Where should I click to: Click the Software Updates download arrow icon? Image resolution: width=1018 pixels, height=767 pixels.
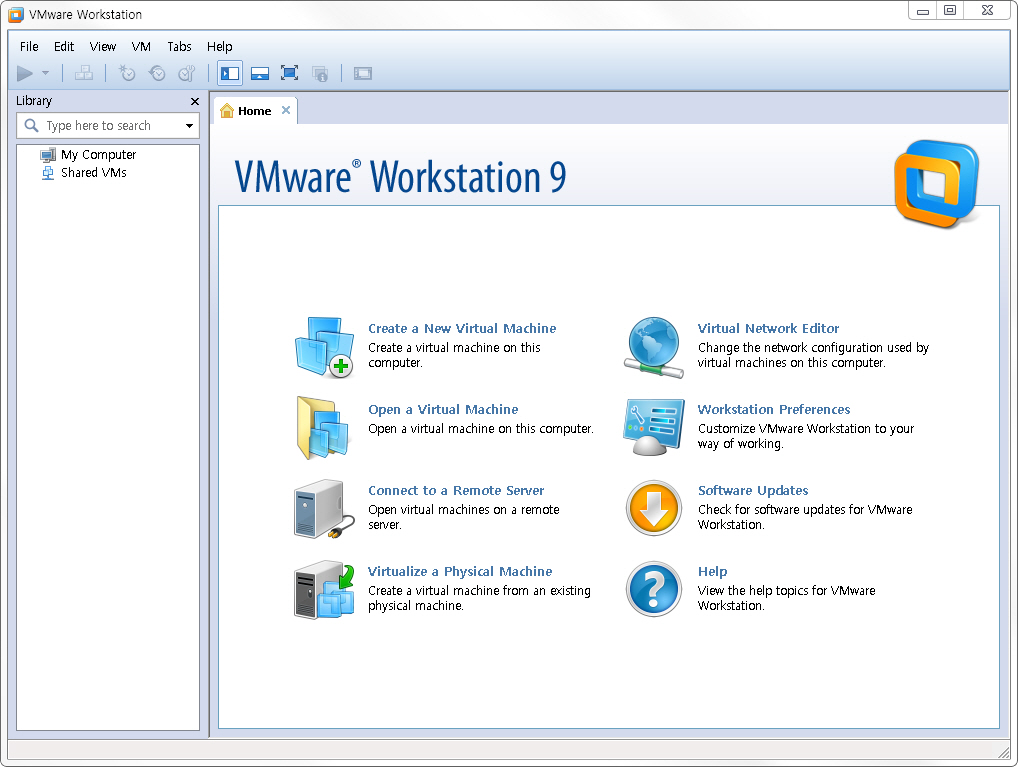tap(654, 509)
